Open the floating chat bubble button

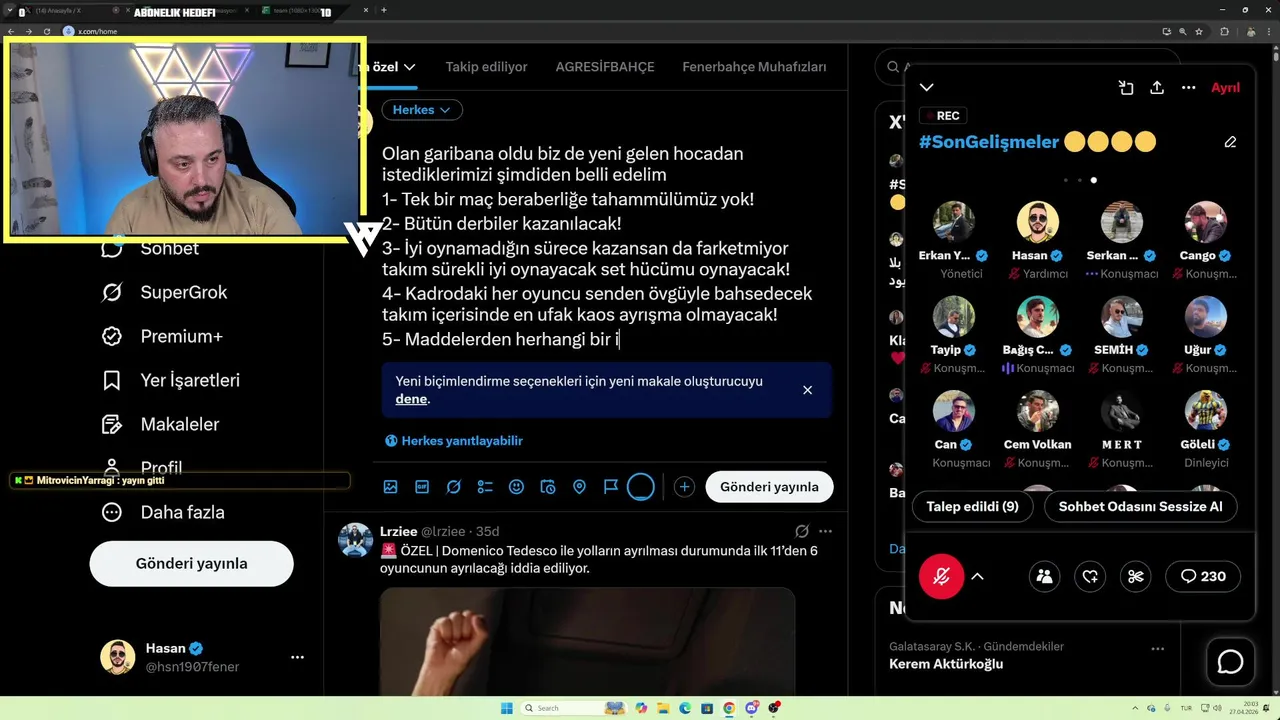1230,662
